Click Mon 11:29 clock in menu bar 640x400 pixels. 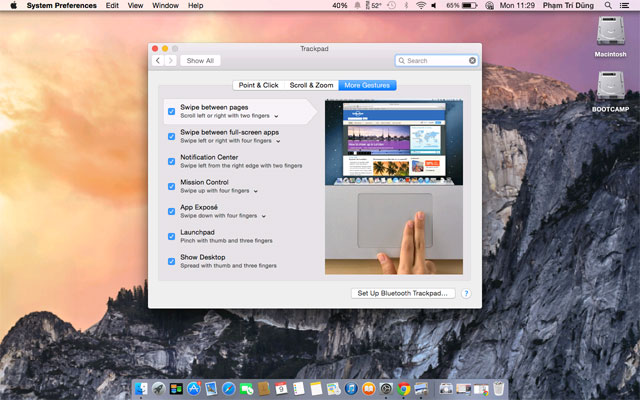pyautogui.click(x=517, y=5)
